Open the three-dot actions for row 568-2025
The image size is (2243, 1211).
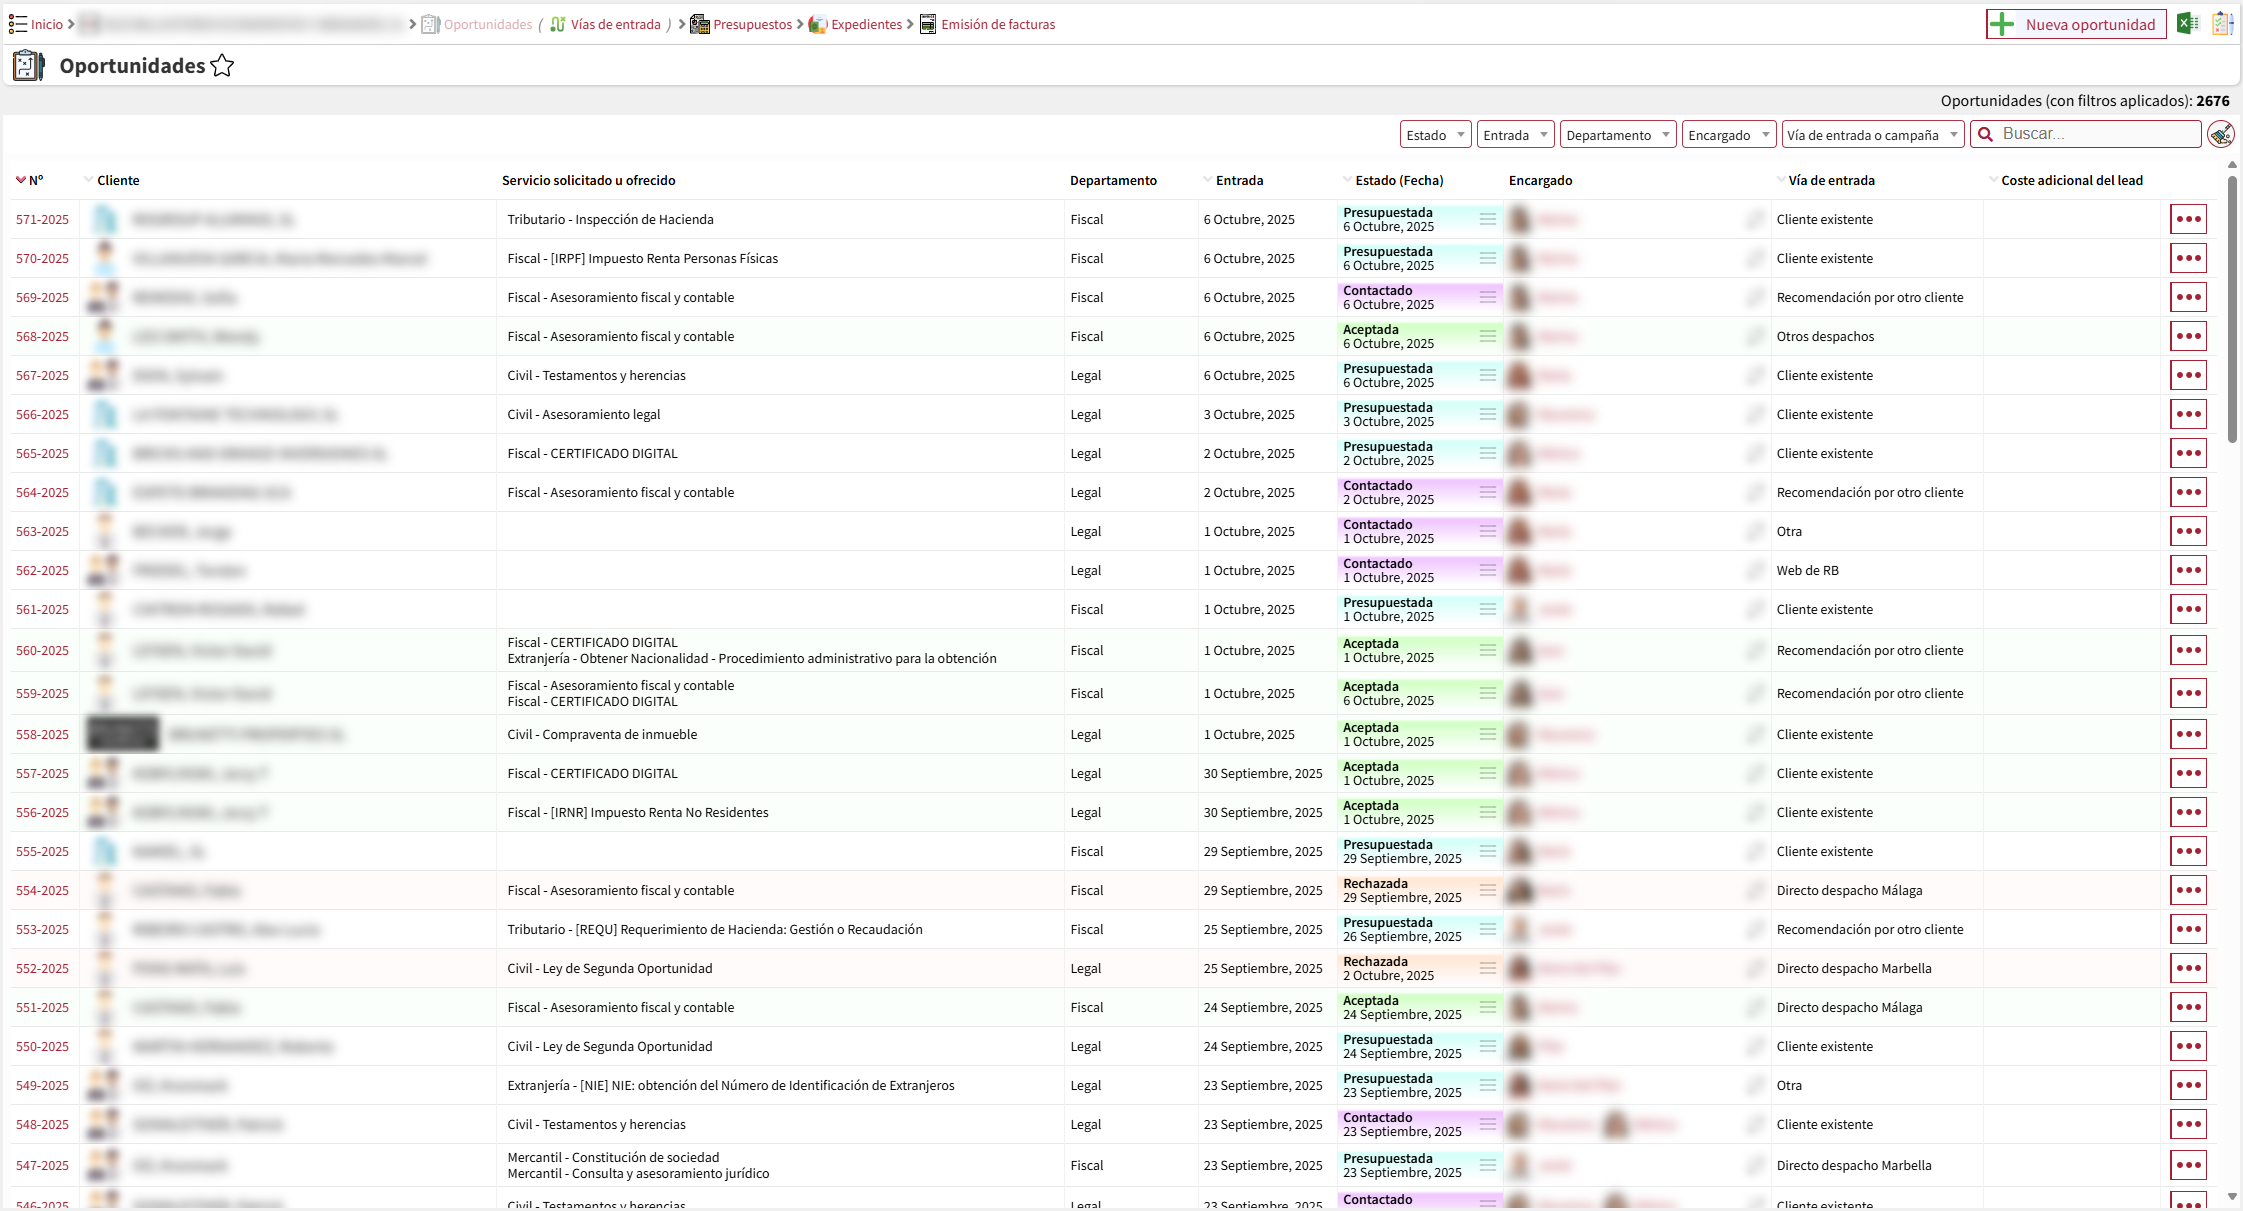[x=2188, y=336]
